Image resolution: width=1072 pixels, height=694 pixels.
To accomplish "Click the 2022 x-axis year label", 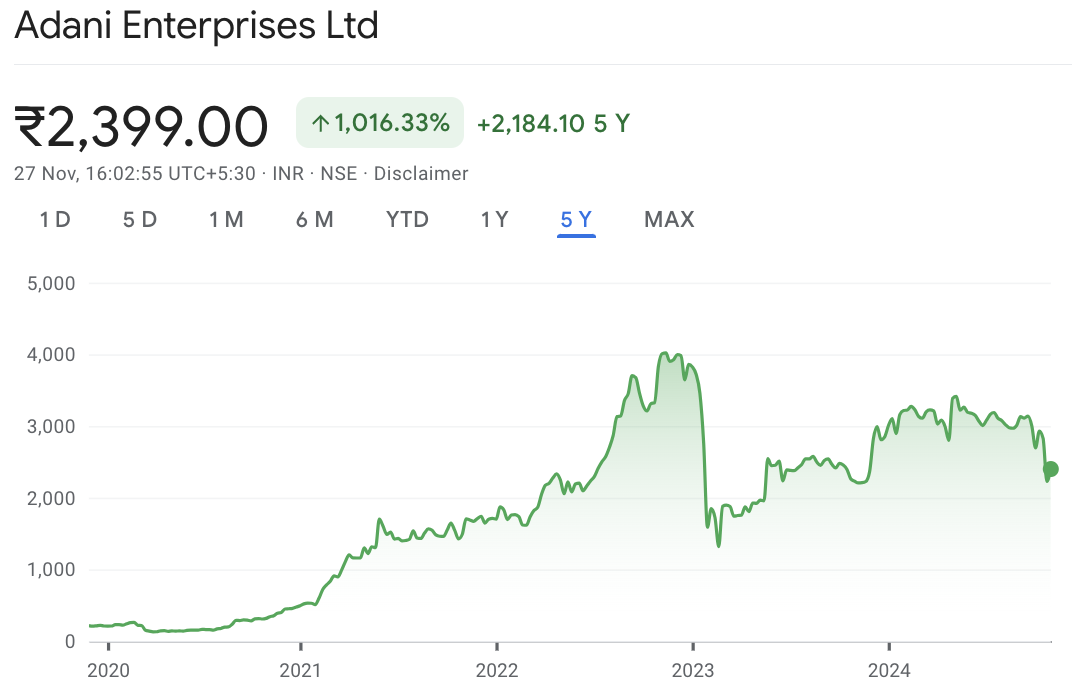I will pos(496,669).
